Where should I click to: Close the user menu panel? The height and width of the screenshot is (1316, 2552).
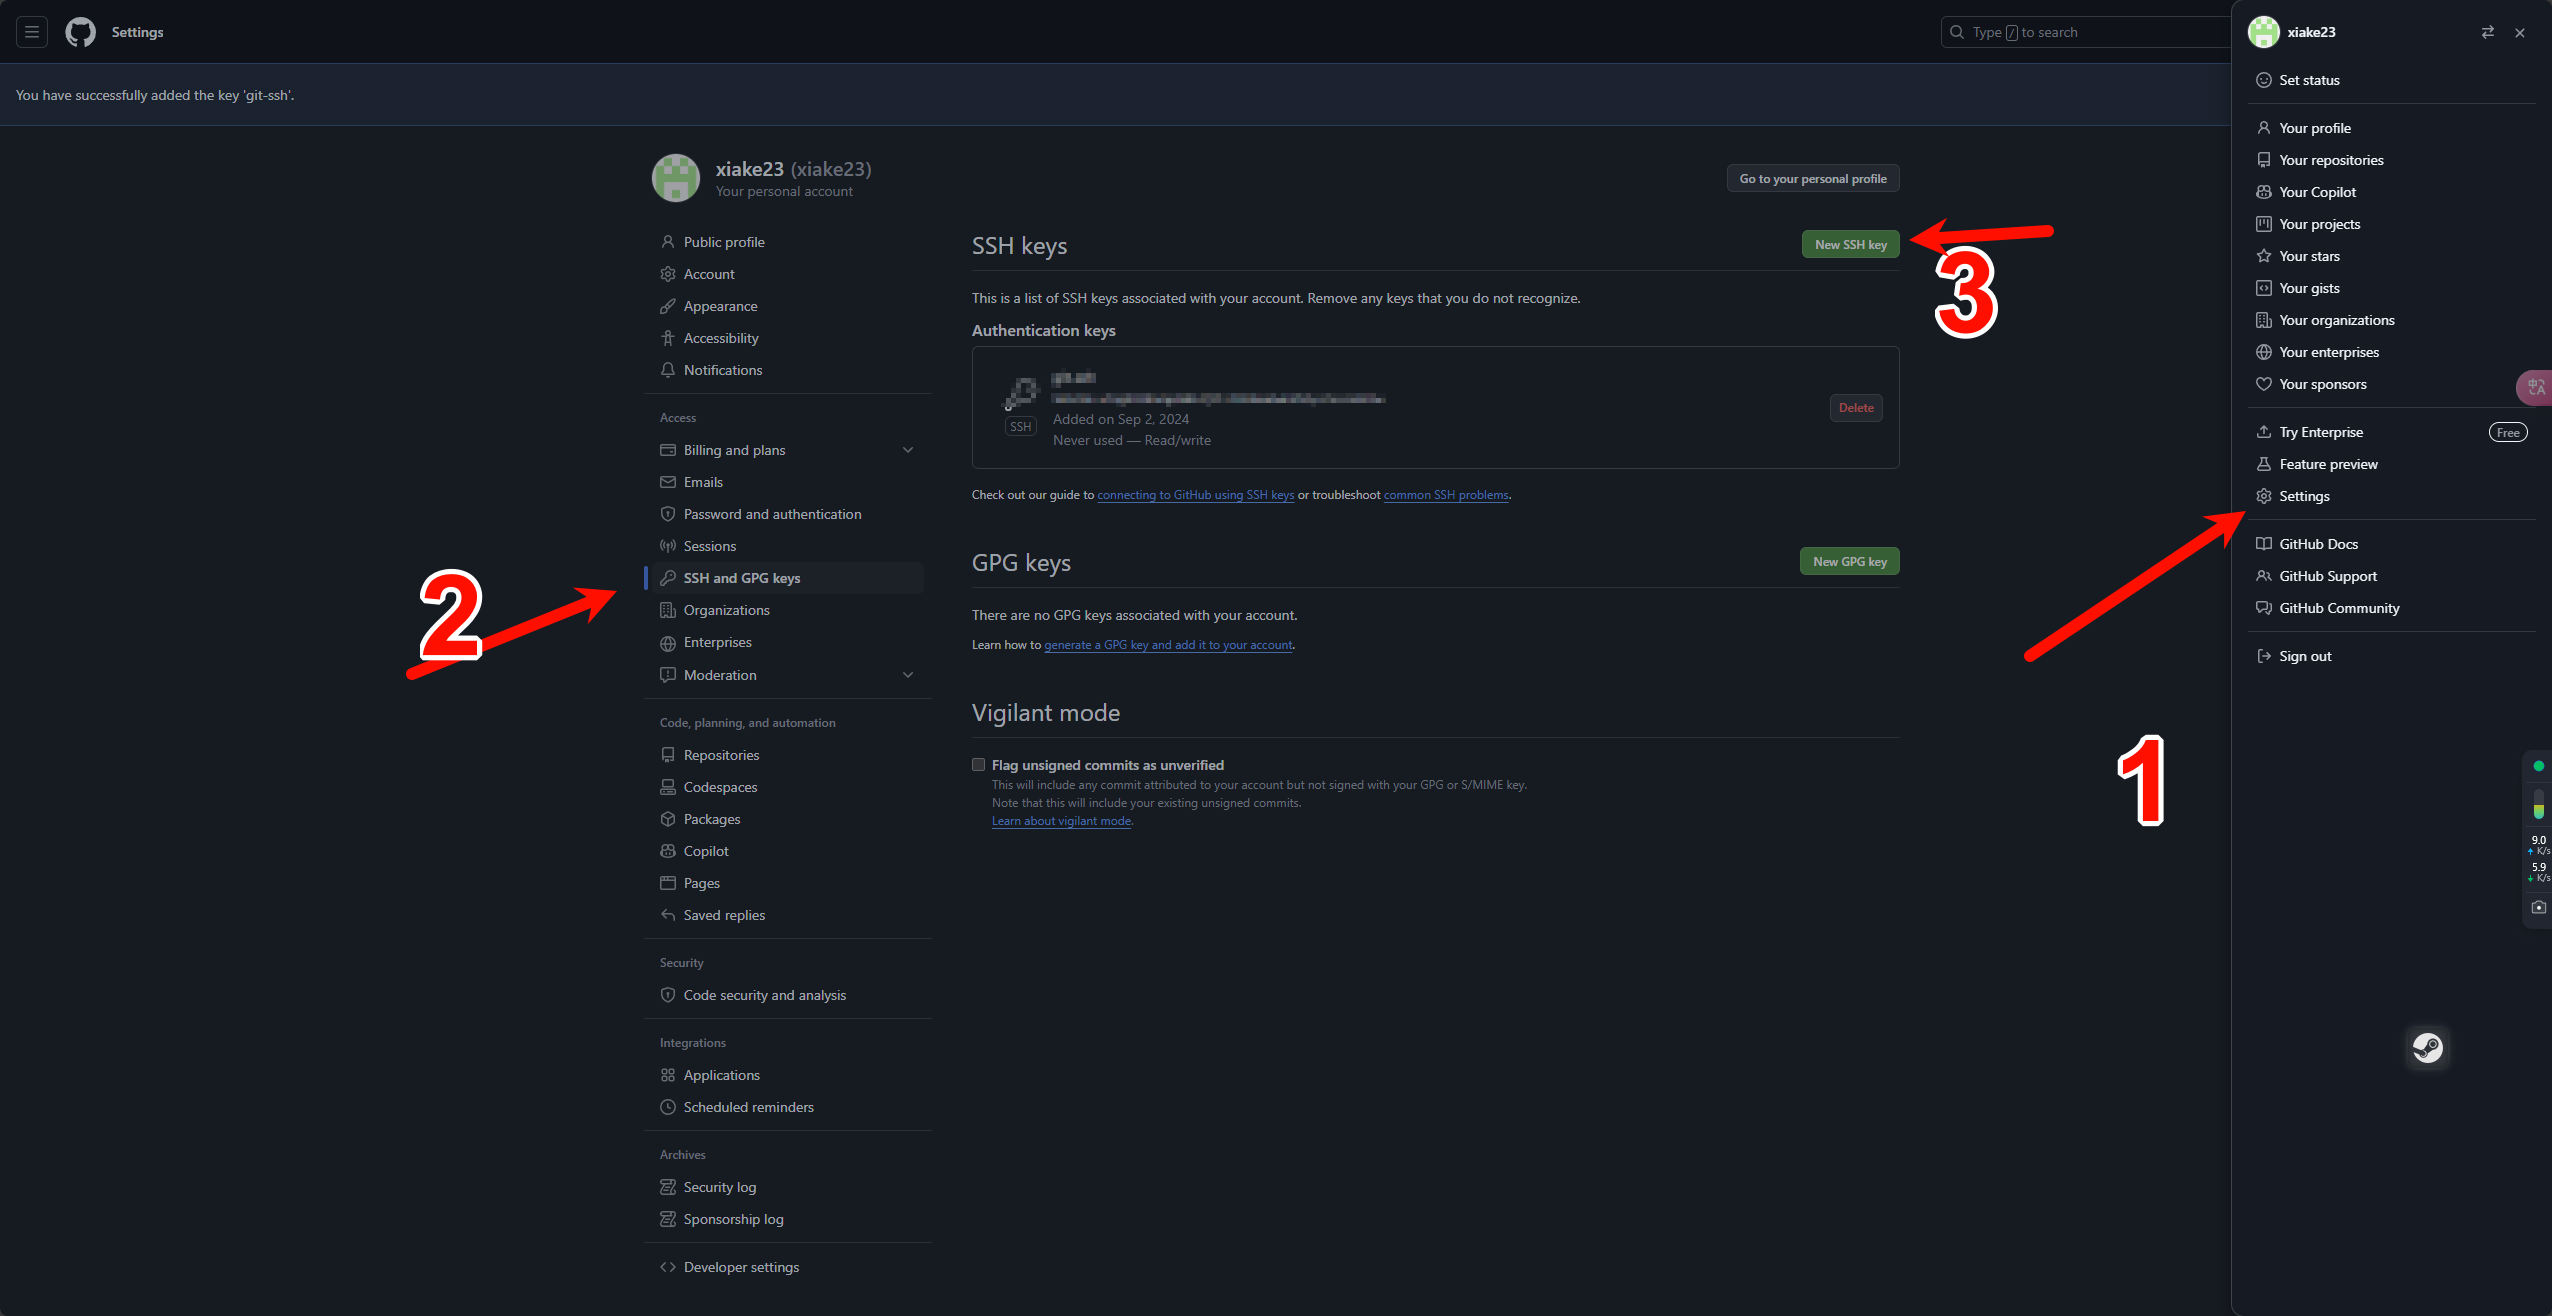[2520, 32]
